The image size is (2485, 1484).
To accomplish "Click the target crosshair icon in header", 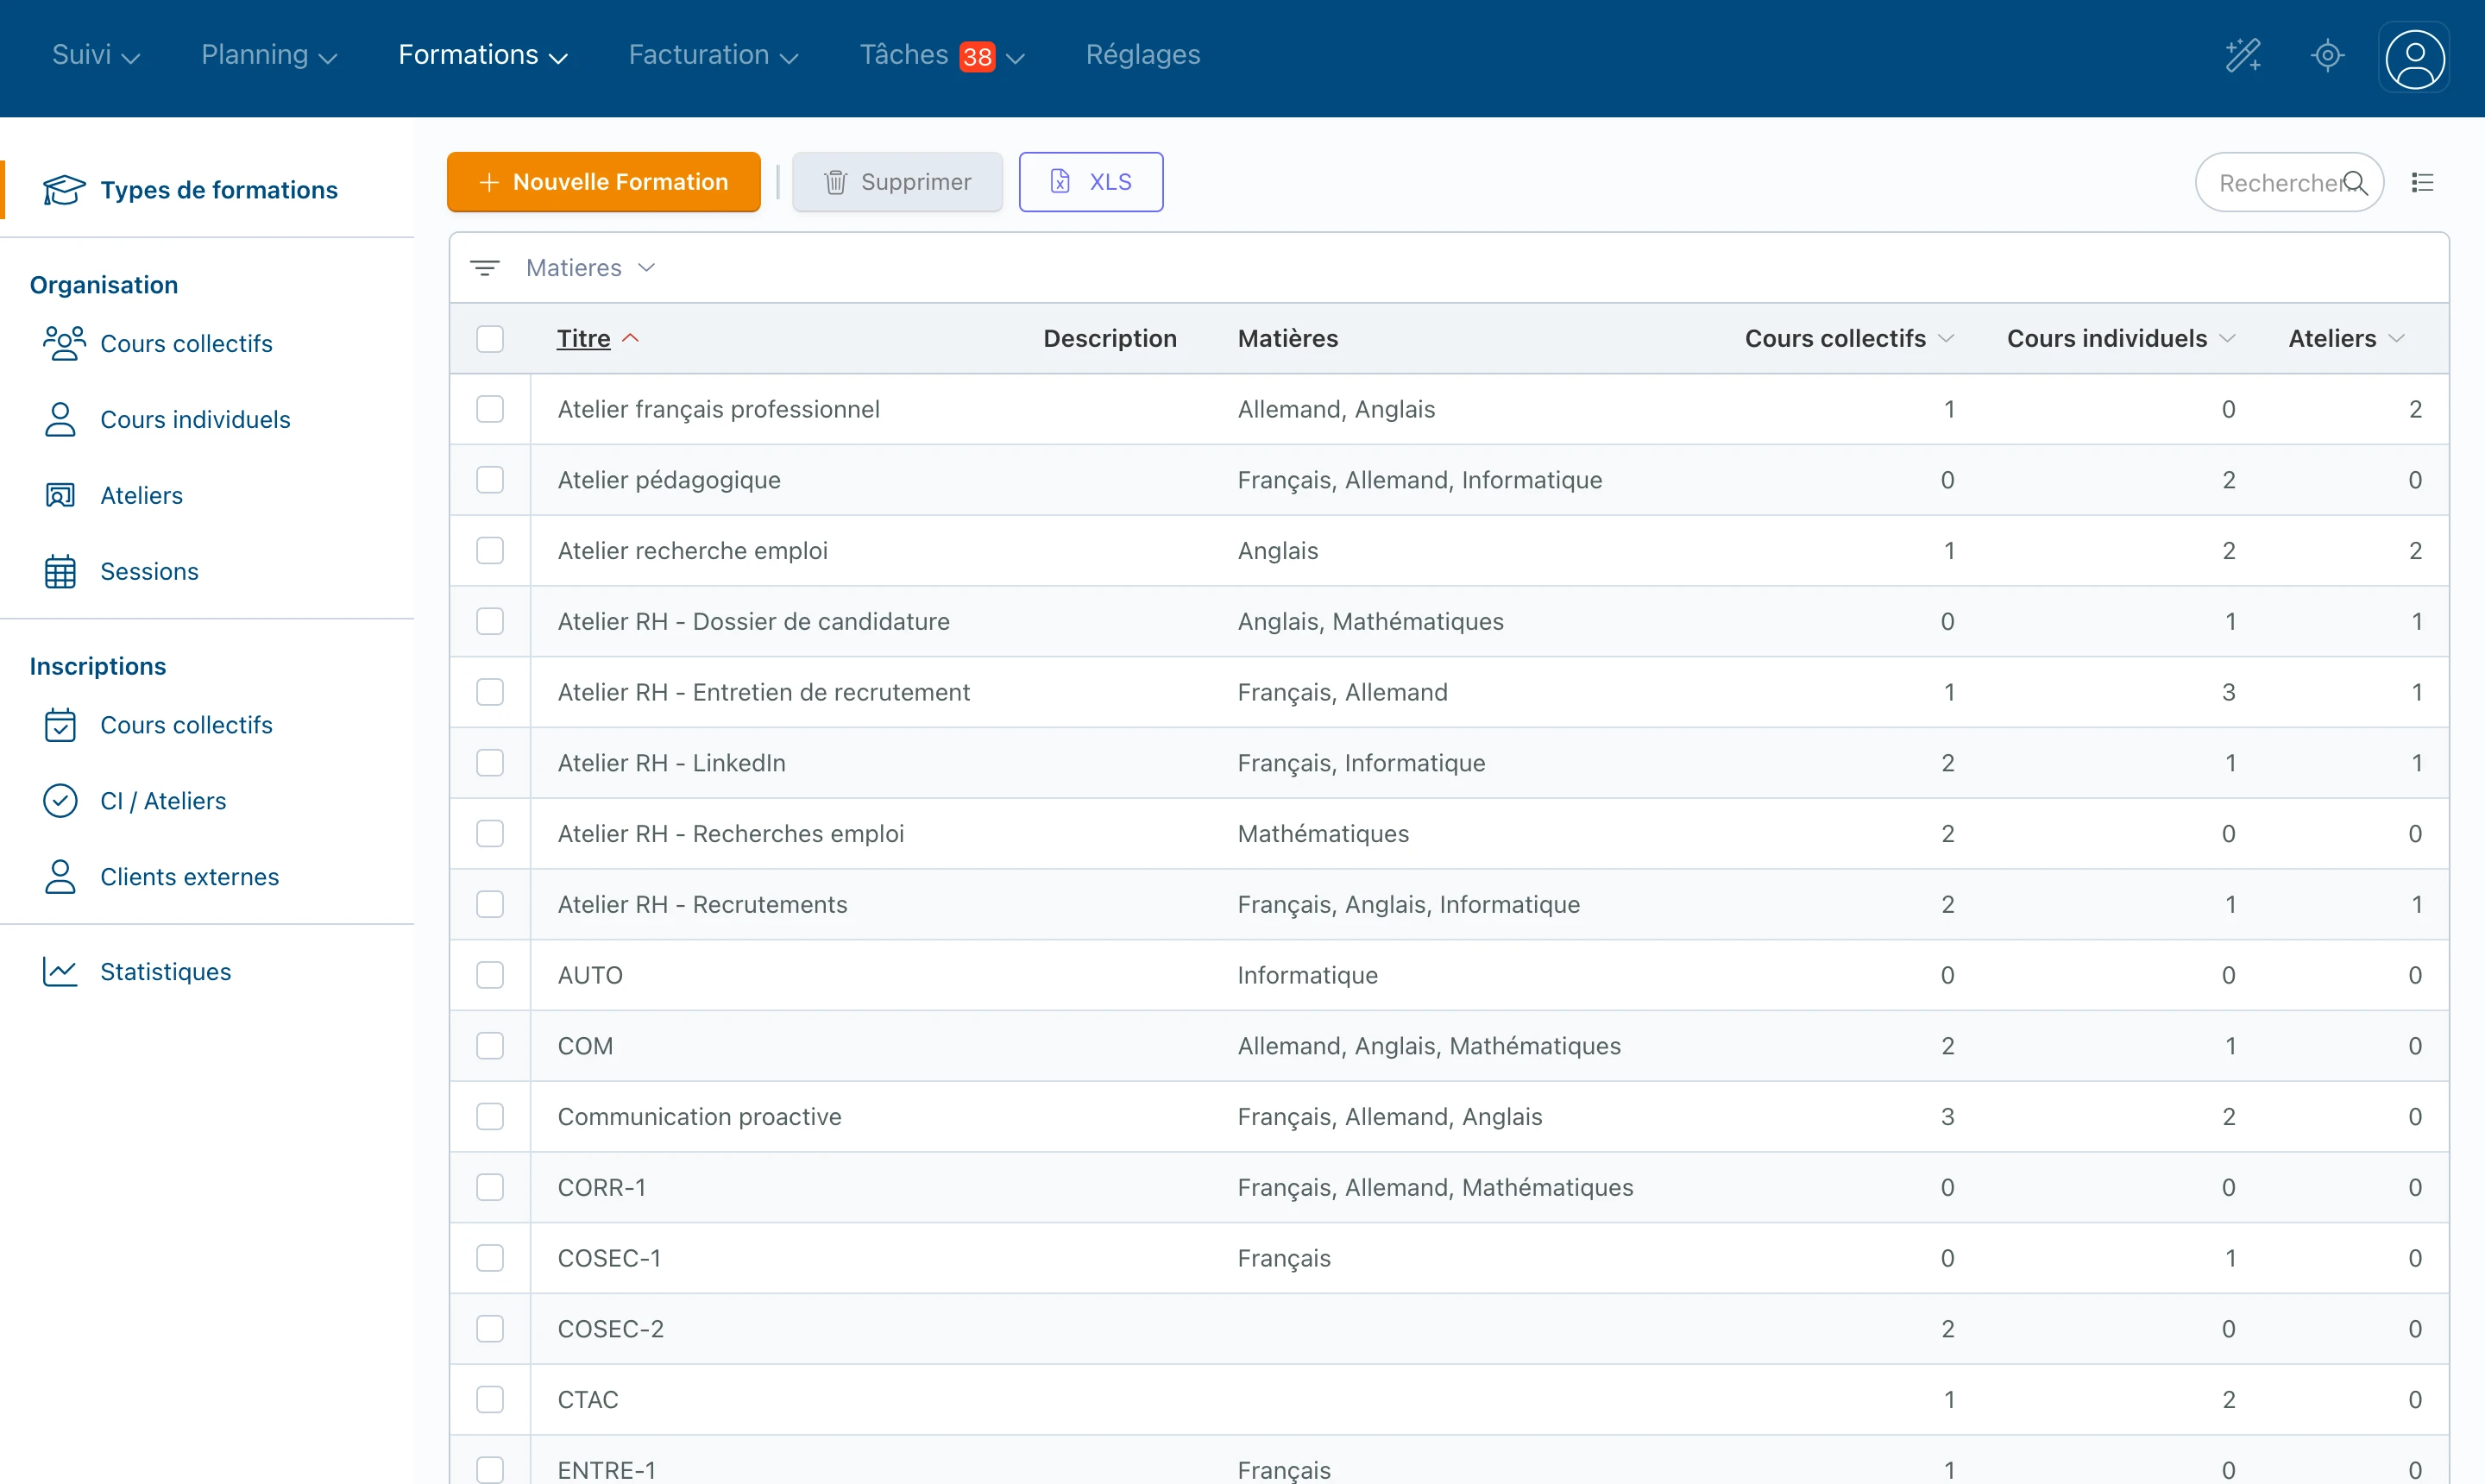I will [x=2328, y=55].
